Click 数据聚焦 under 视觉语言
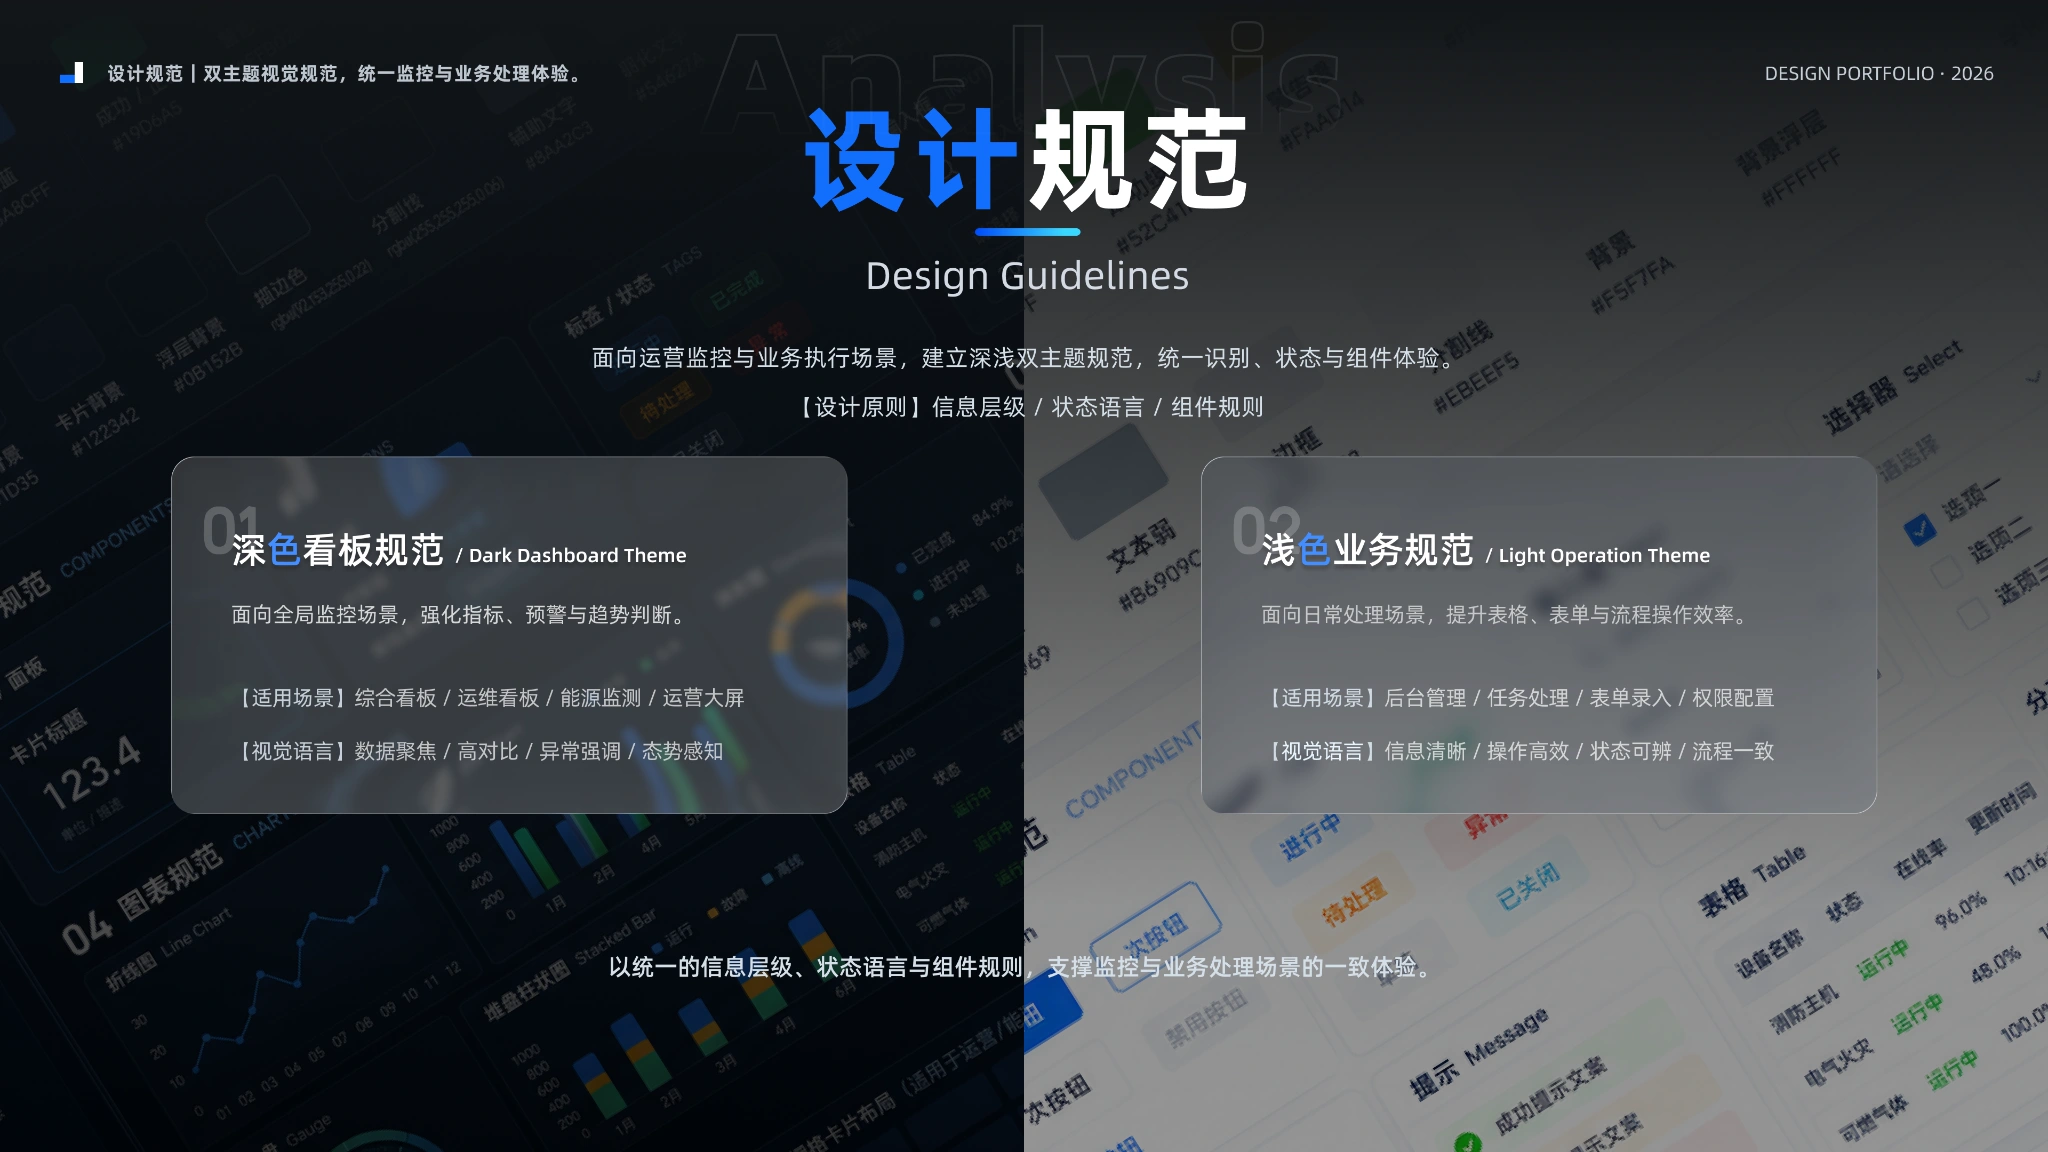The width and height of the screenshot is (2048, 1152). [x=396, y=751]
